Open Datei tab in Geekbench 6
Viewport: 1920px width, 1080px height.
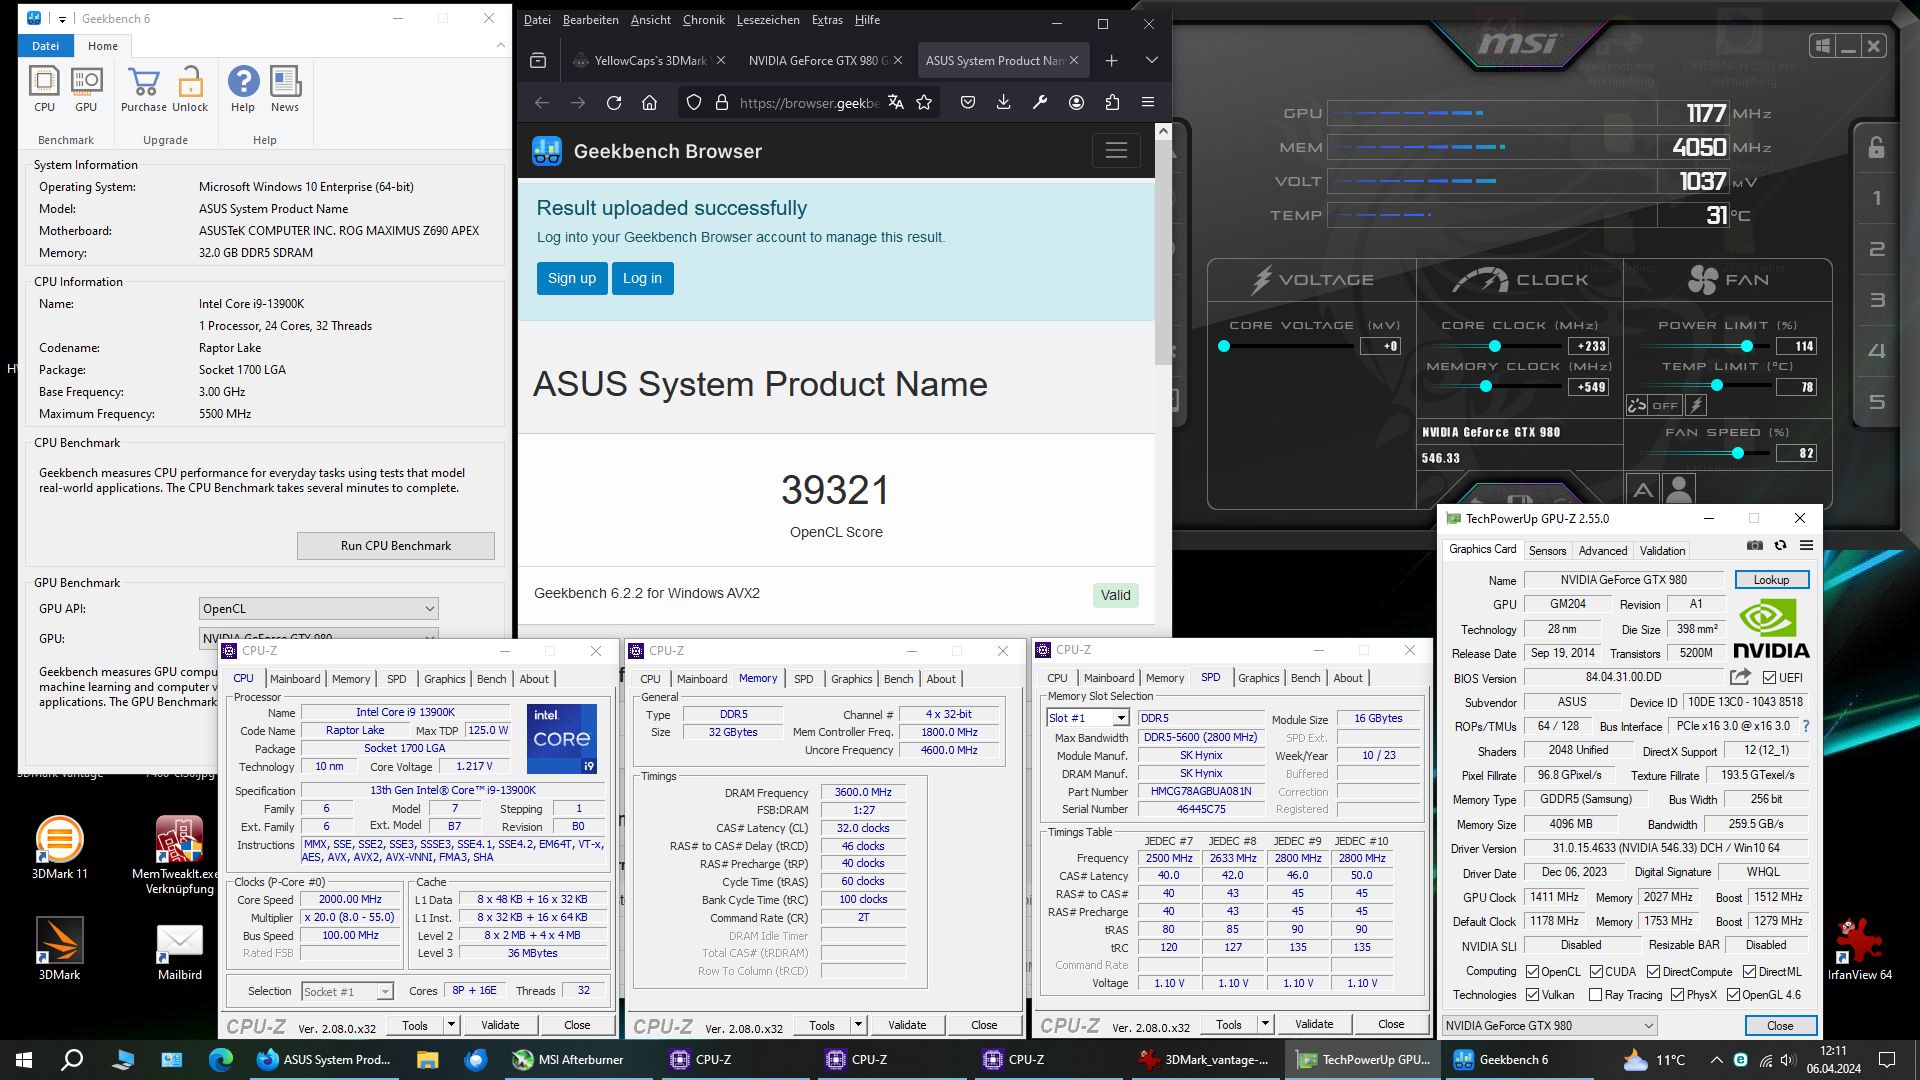pos(46,46)
